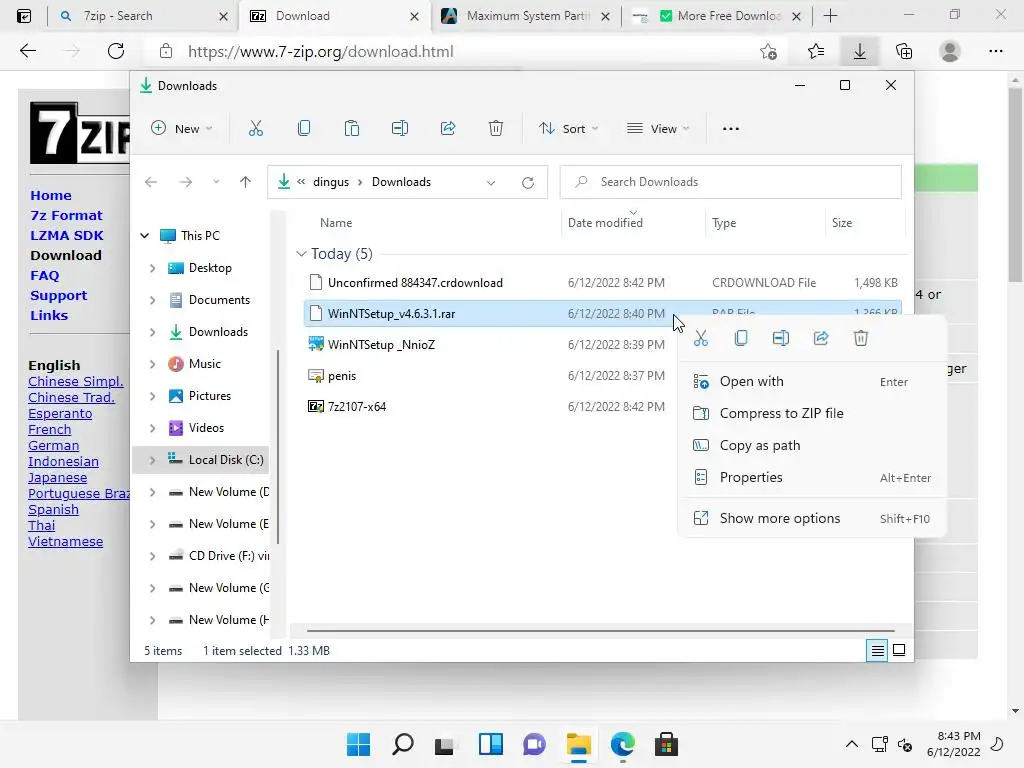
Task: Select the 7z2107-x64 file
Action: pos(357,407)
